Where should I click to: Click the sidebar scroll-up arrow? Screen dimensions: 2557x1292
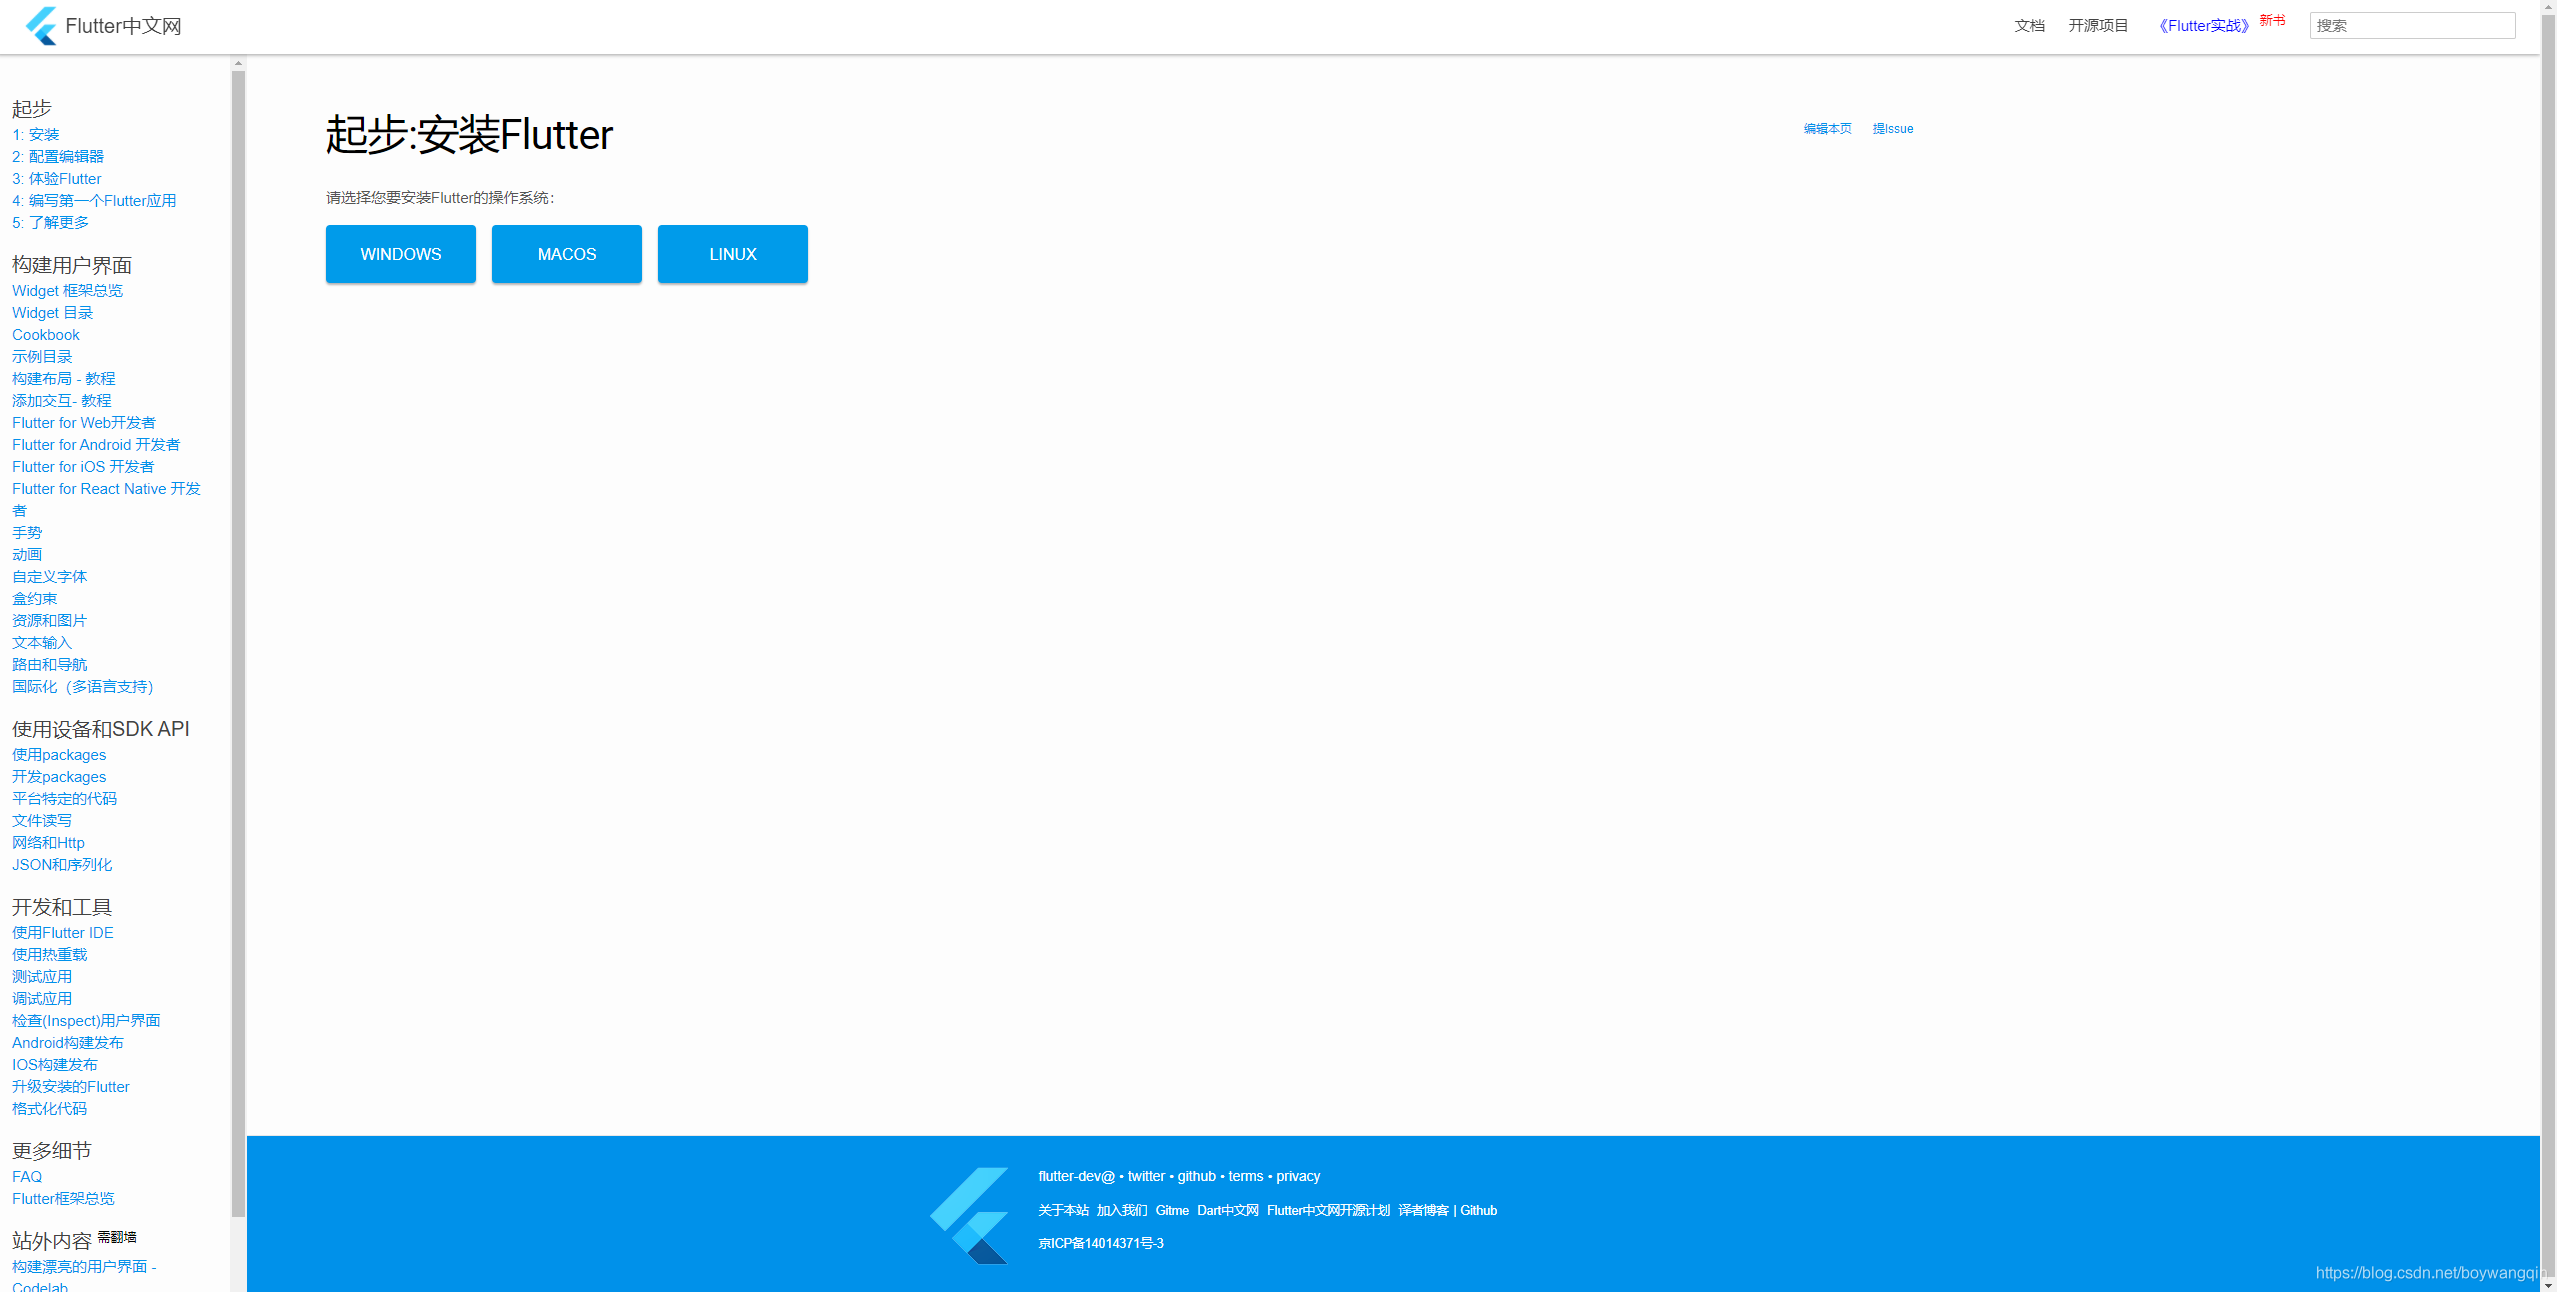click(x=238, y=63)
